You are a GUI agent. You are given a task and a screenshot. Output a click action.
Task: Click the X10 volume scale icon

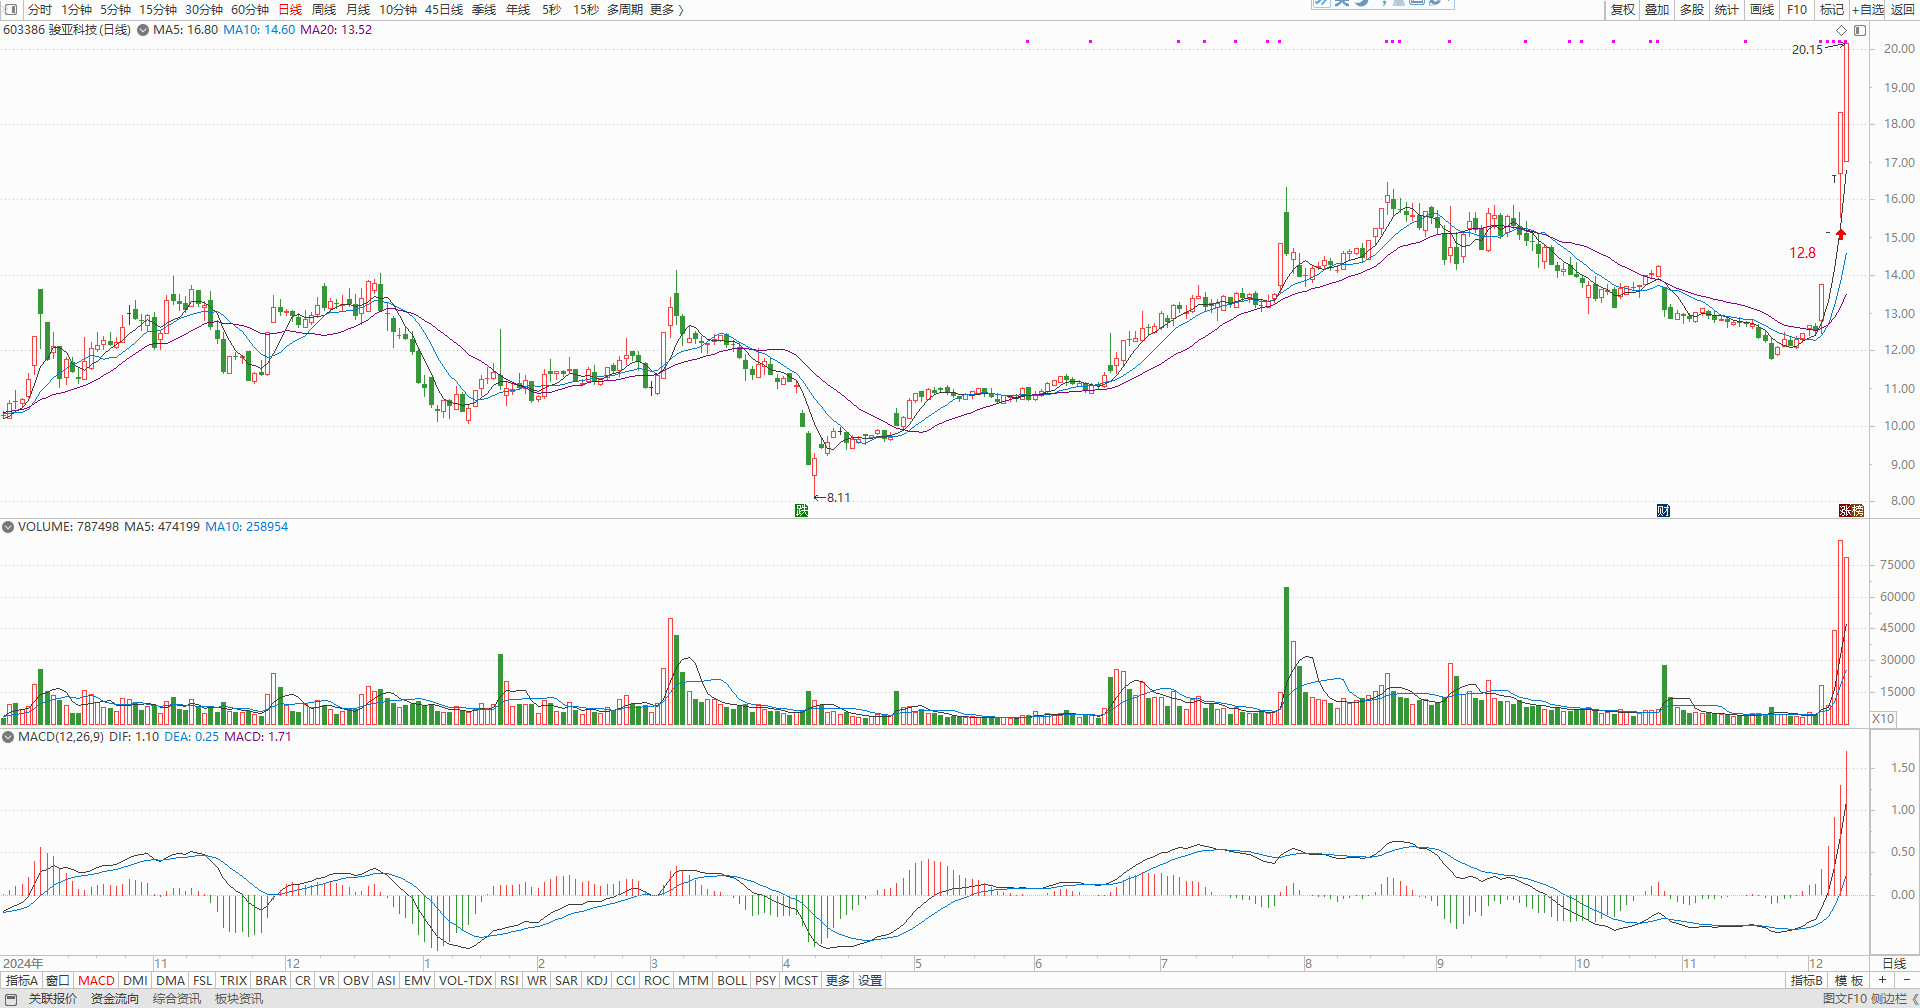click(x=1883, y=718)
